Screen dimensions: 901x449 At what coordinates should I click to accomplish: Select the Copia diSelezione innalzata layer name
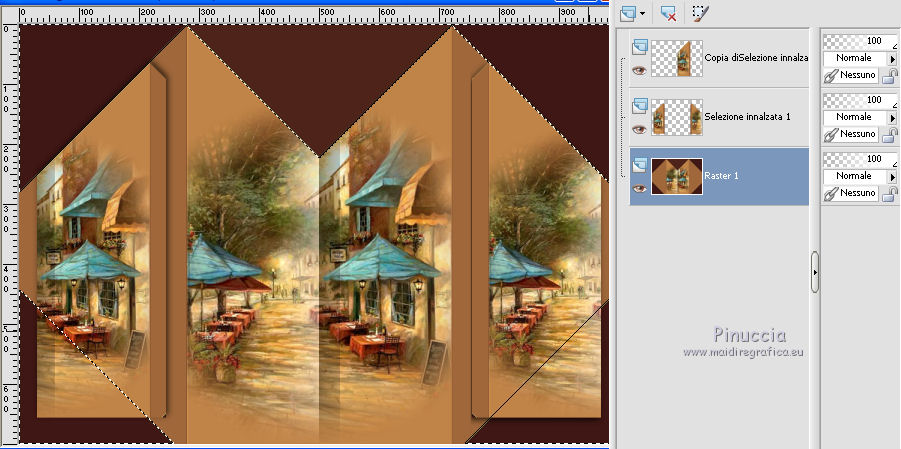click(756, 58)
